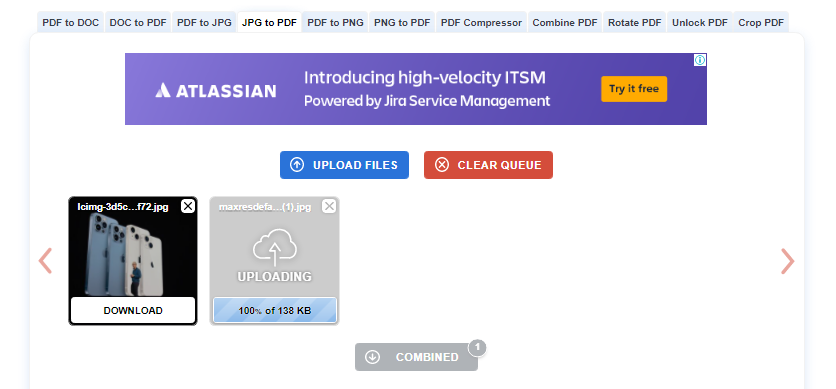This screenshot has width=836, height=389.
Task: Click the UPLOAD FILES button
Action: coord(344,165)
